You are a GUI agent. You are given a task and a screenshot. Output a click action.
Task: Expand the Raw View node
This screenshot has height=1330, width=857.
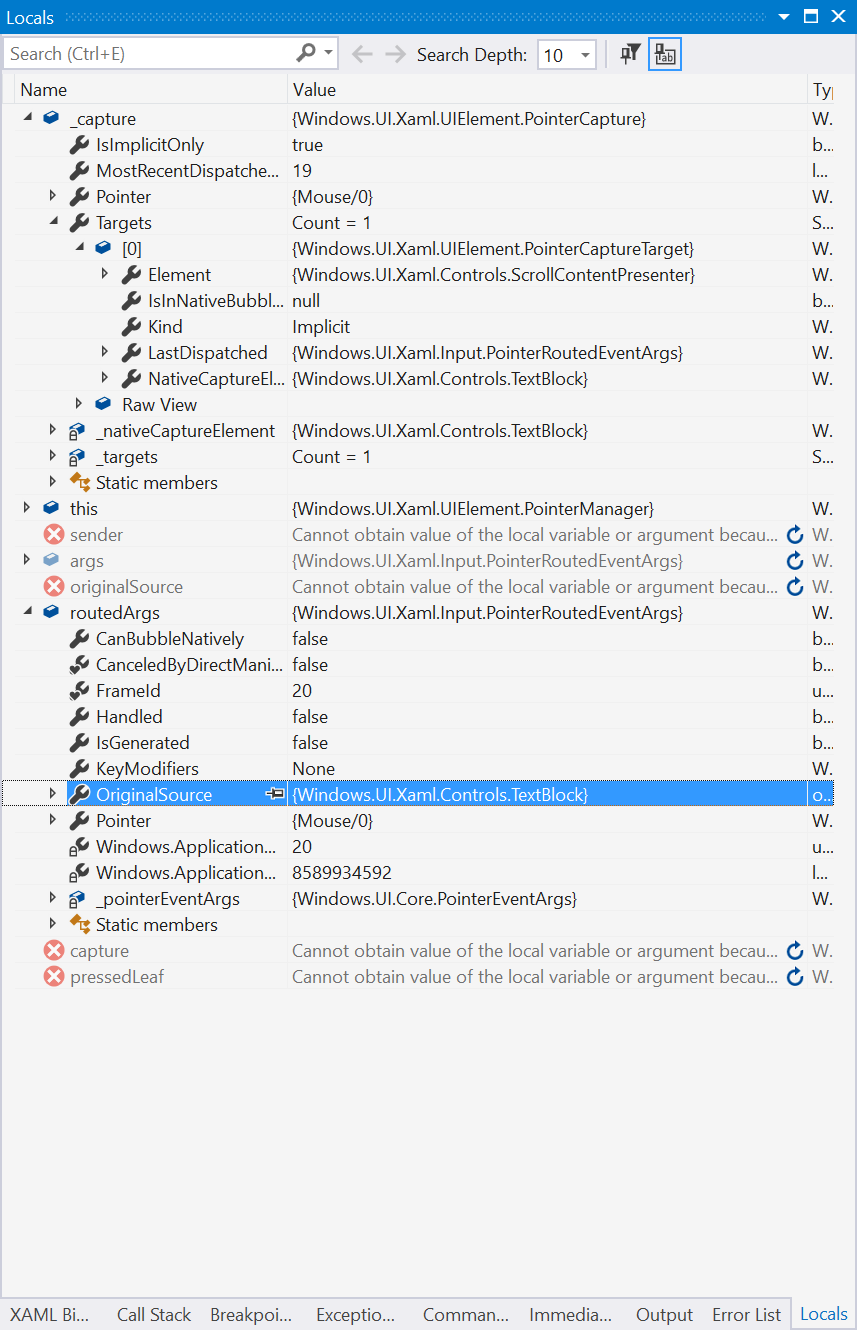[79, 404]
